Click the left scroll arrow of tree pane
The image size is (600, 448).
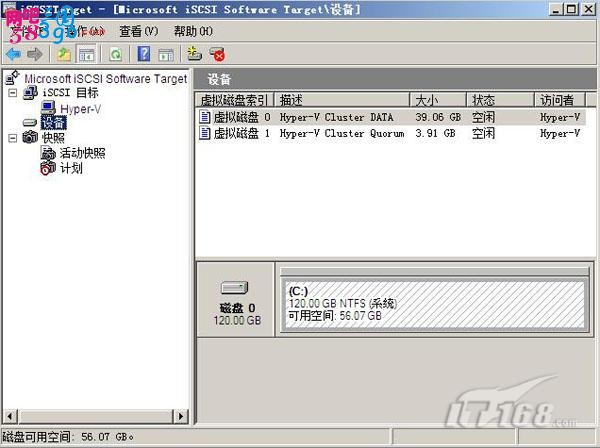[10, 416]
